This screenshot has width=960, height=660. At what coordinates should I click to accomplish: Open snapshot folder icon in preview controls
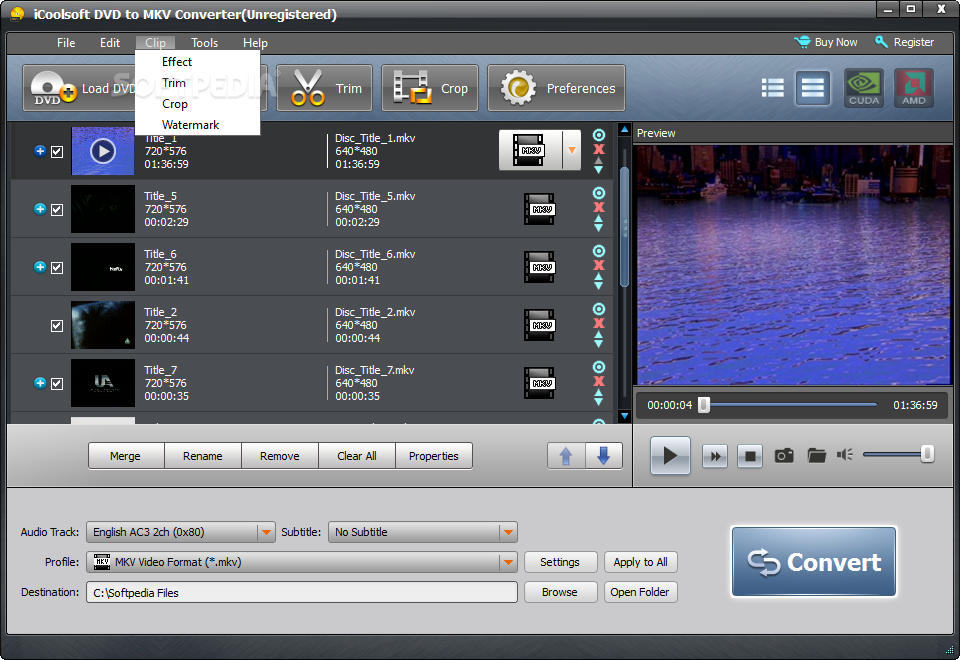[x=816, y=456]
